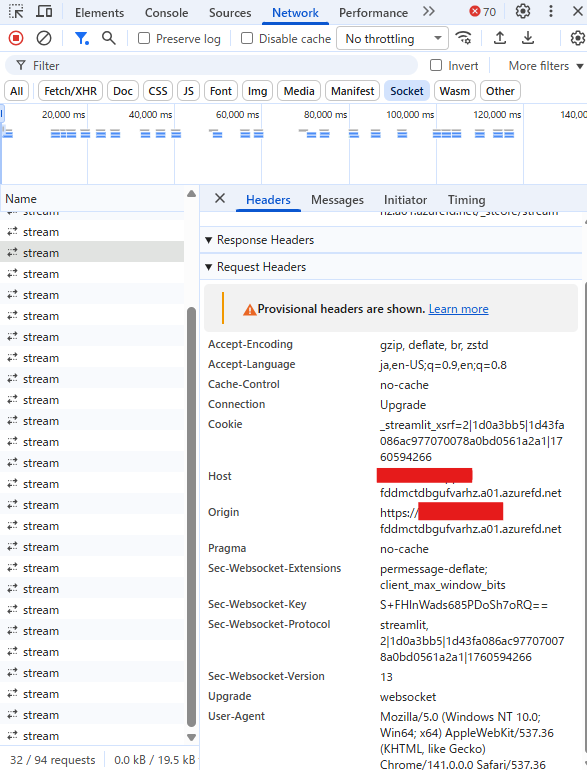Click the 100,000 ms timeline overview marker
The image size is (587, 770).
tap(410, 114)
